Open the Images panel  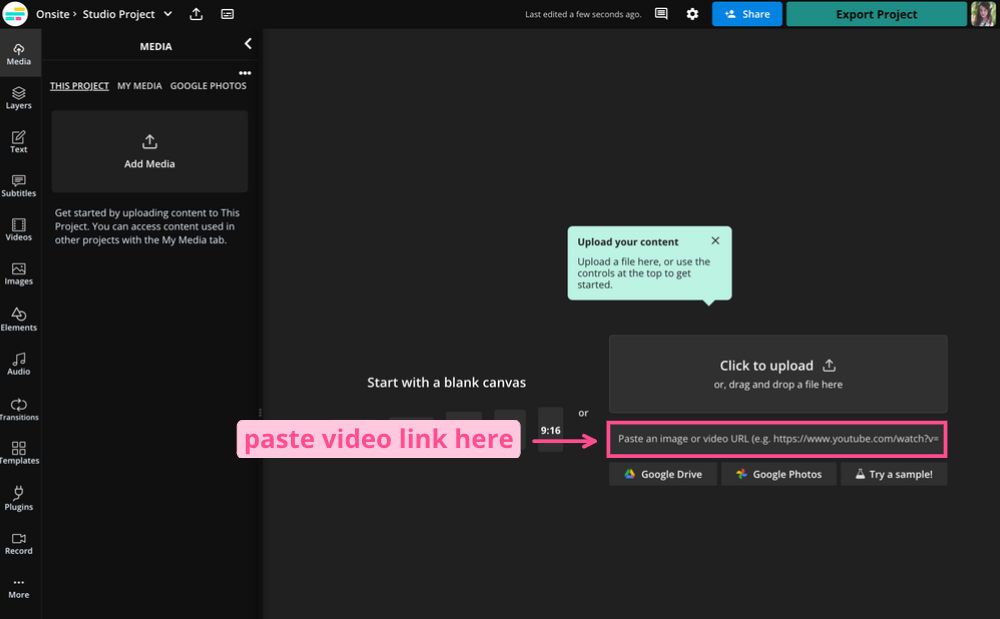[19, 274]
